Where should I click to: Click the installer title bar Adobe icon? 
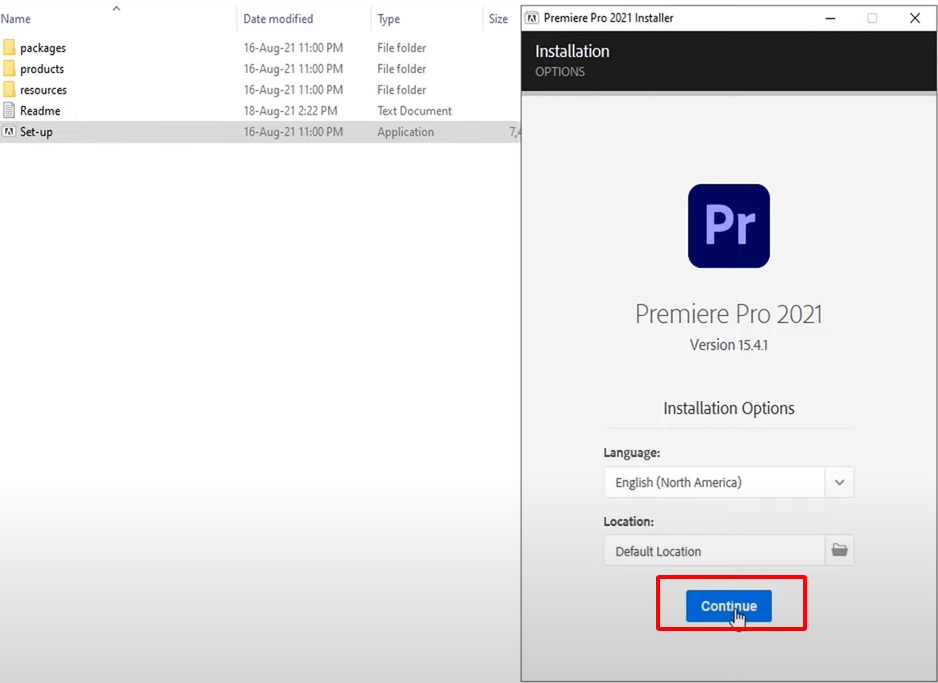pyautogui.click(x=532, y=18)
